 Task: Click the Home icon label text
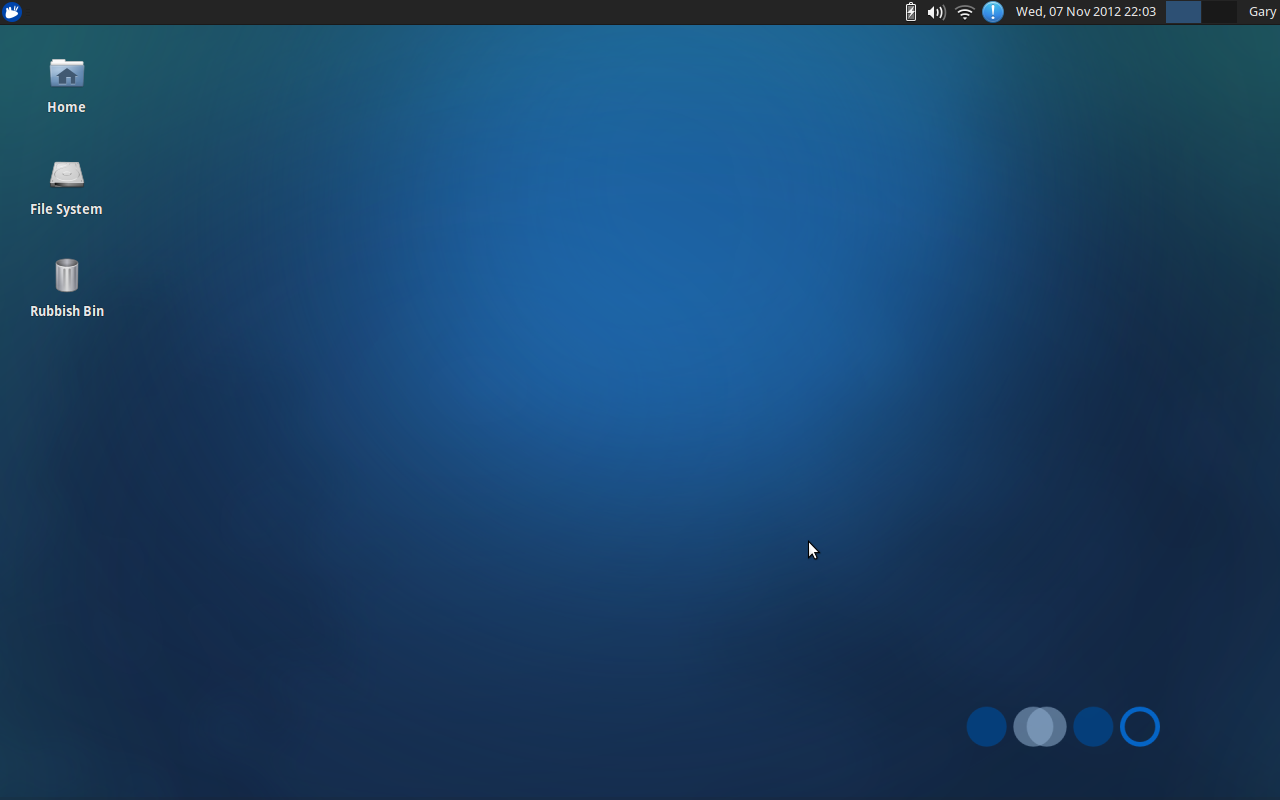click(66, 107)
